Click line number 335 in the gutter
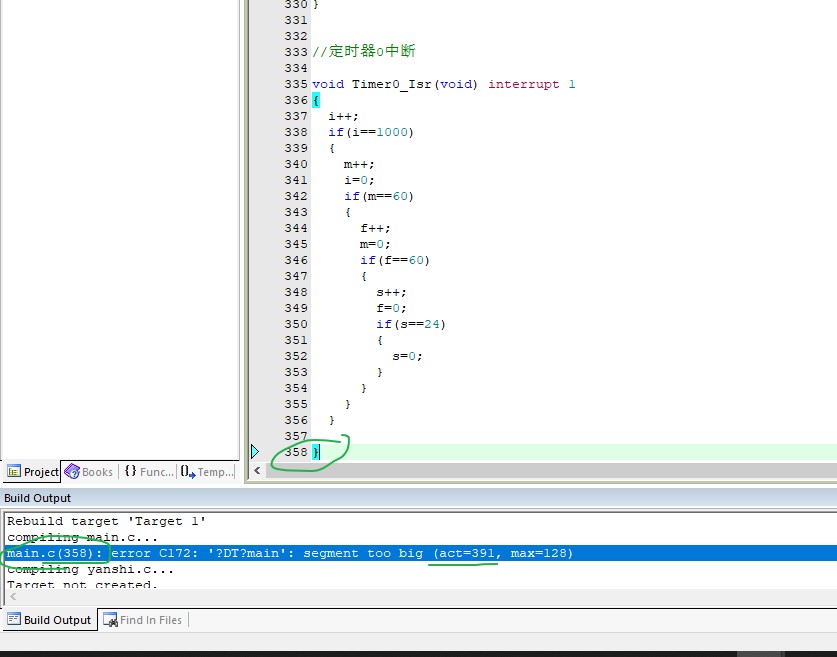 296,84
